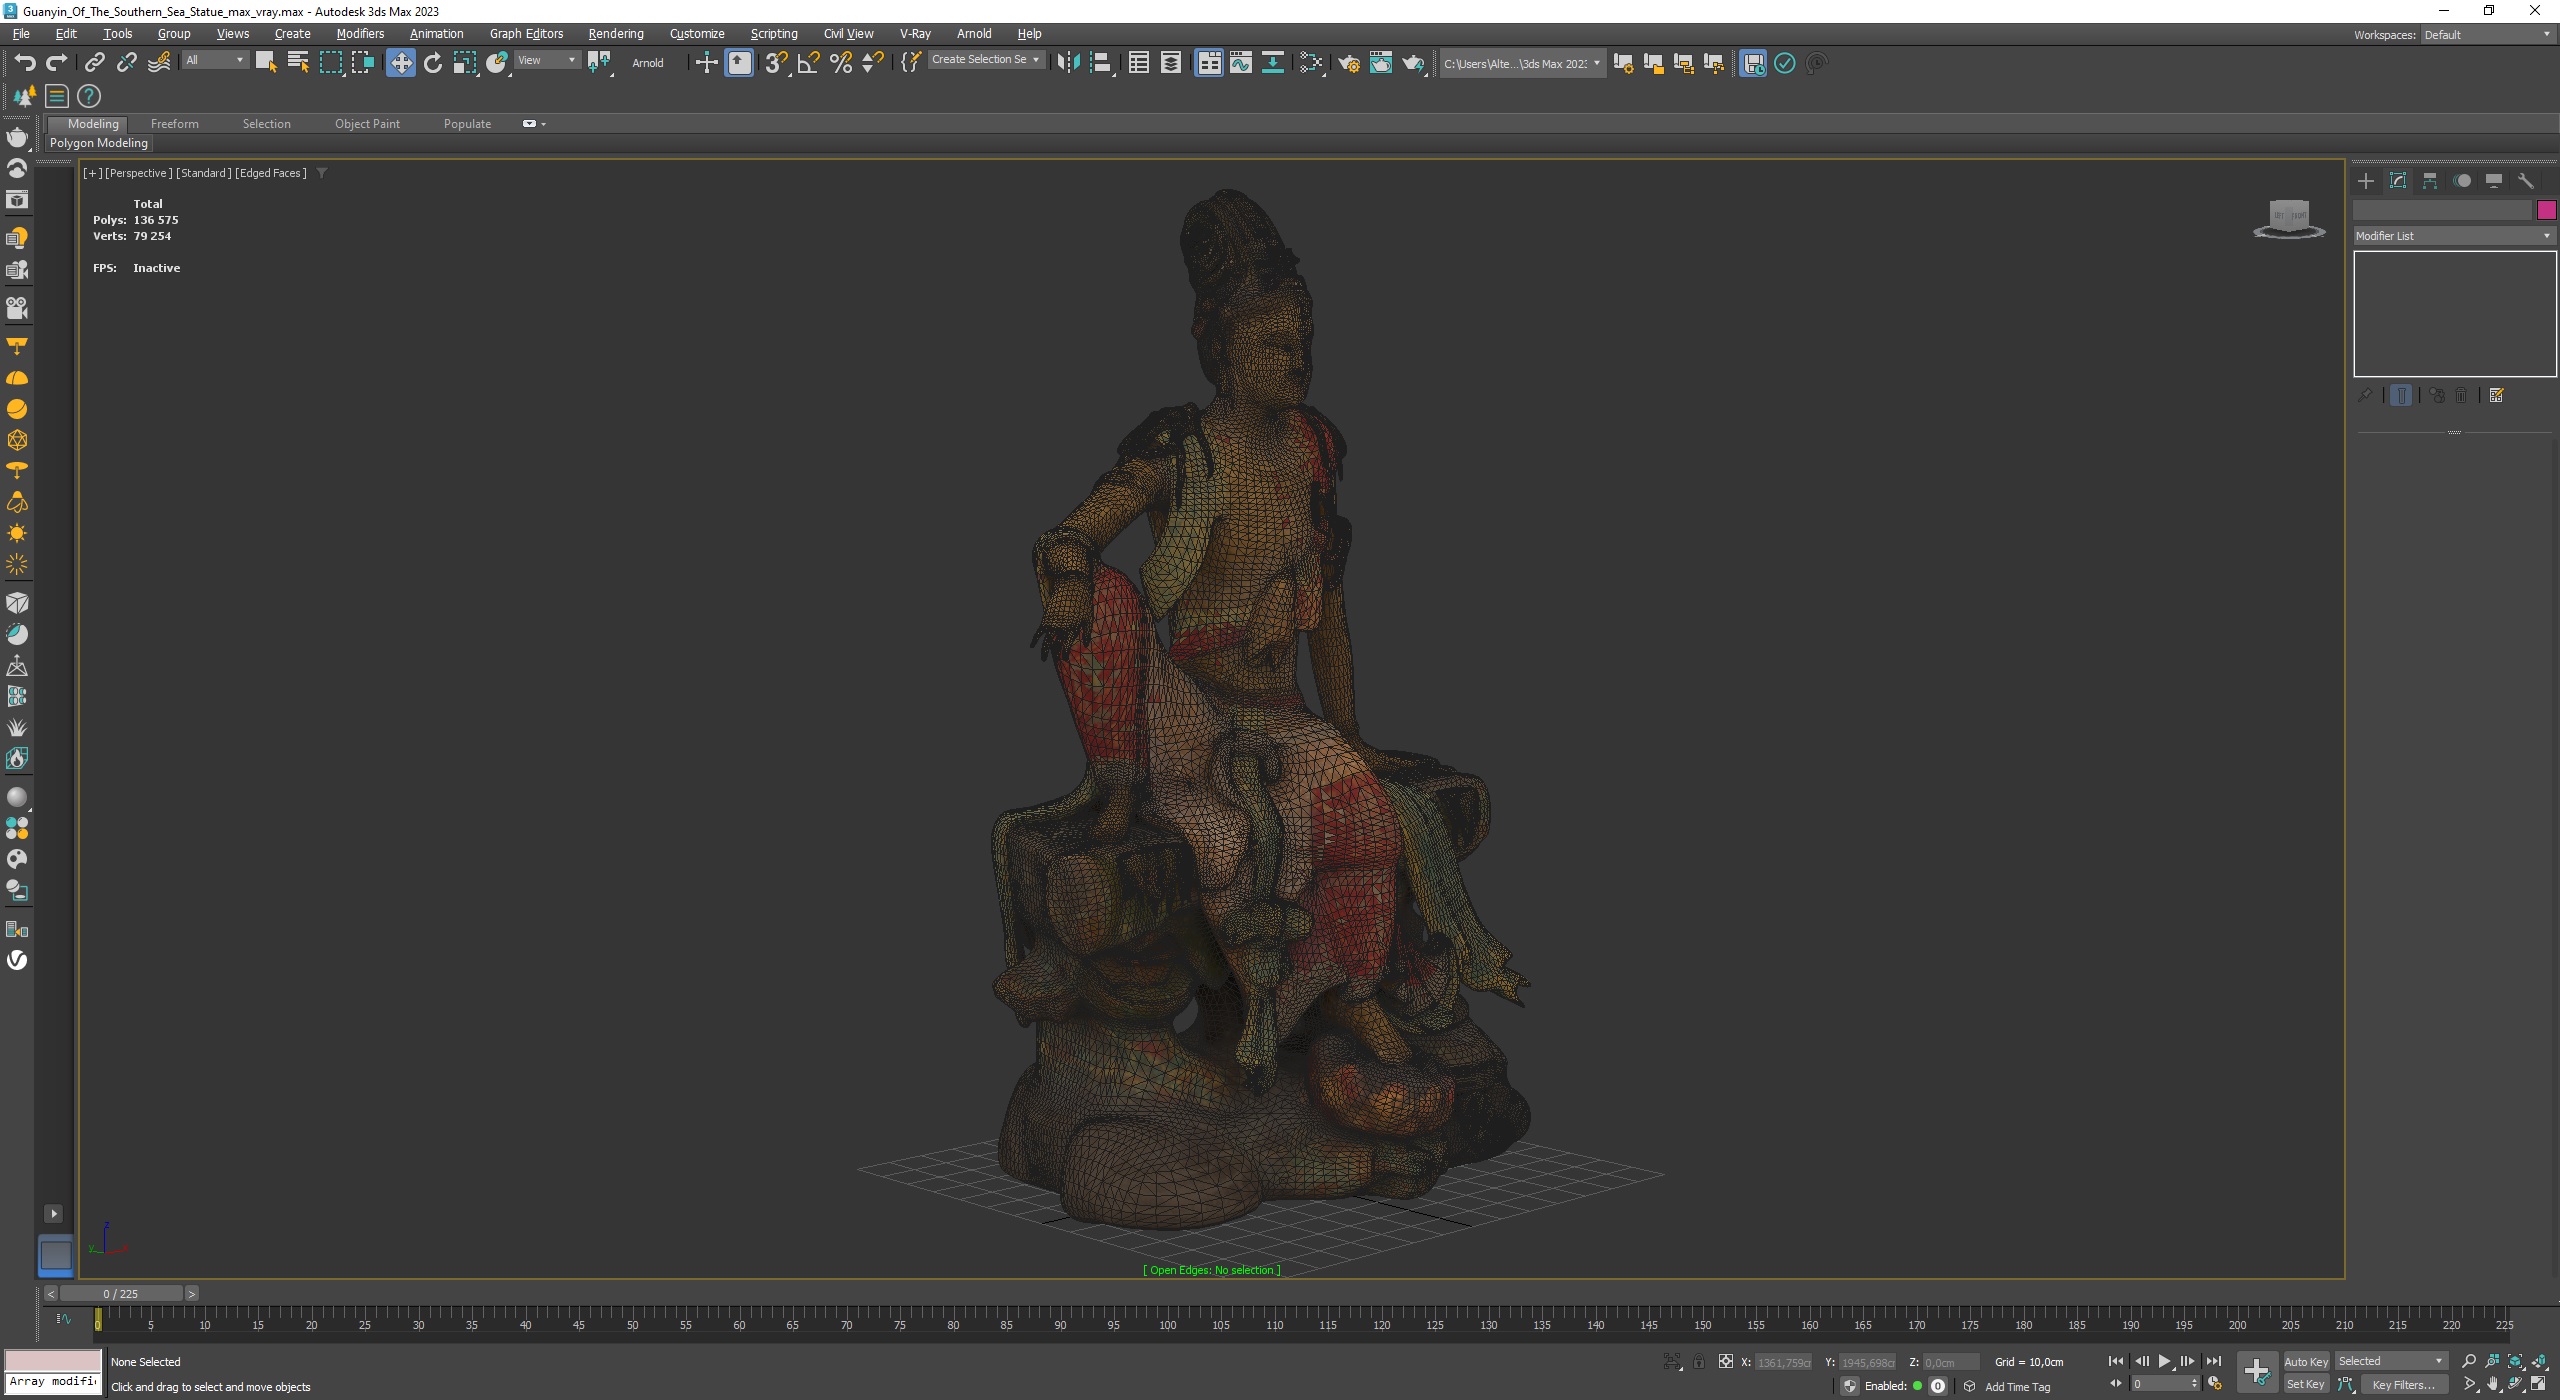This screenshot has width=2560, height=1400.
Task: Open the Graph Editors menu
Action: pyautogui.click(x=526, y=33)
